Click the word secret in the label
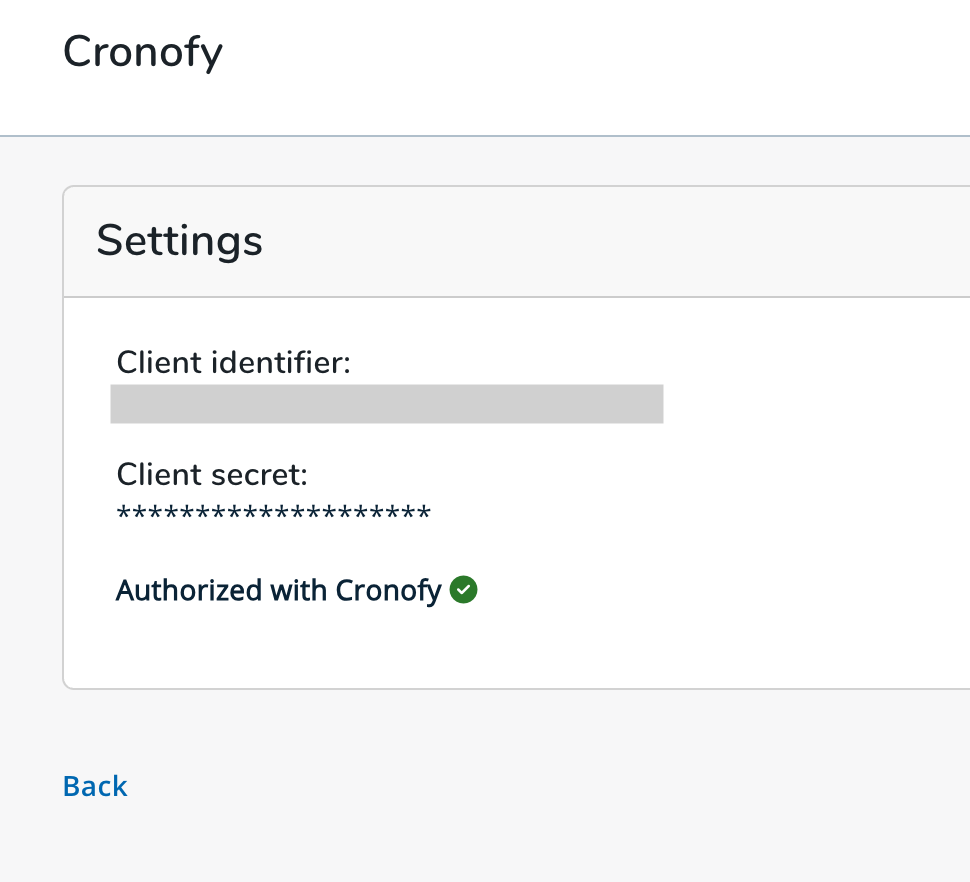The width and height of the screenshot is (970, 882). pos(259,475)
